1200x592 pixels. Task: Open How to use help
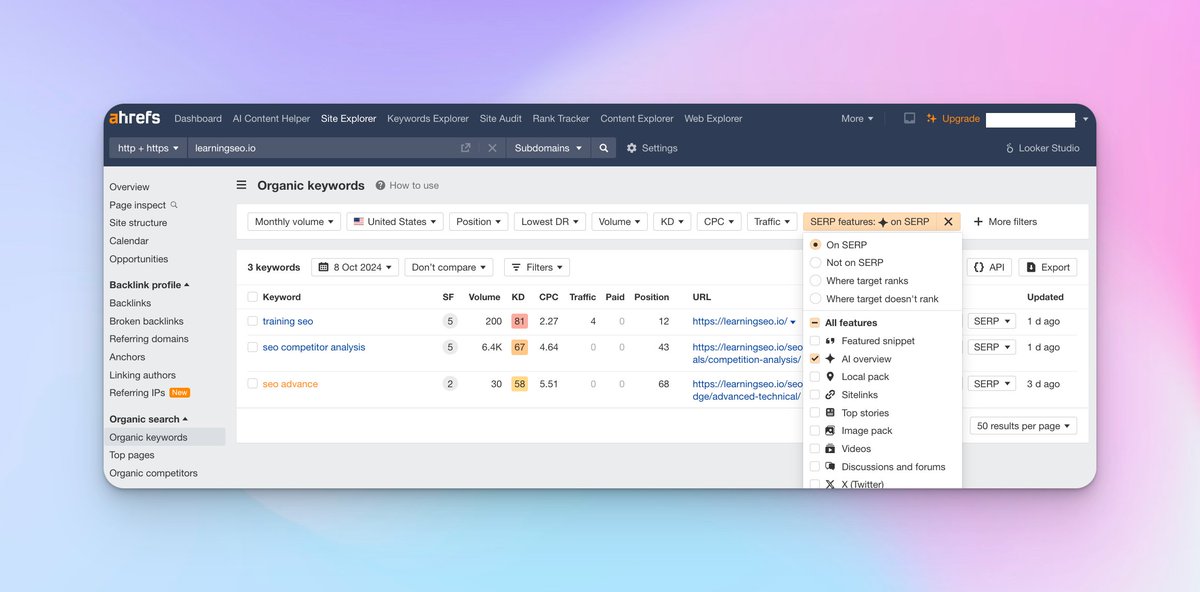tap(407, 185)
